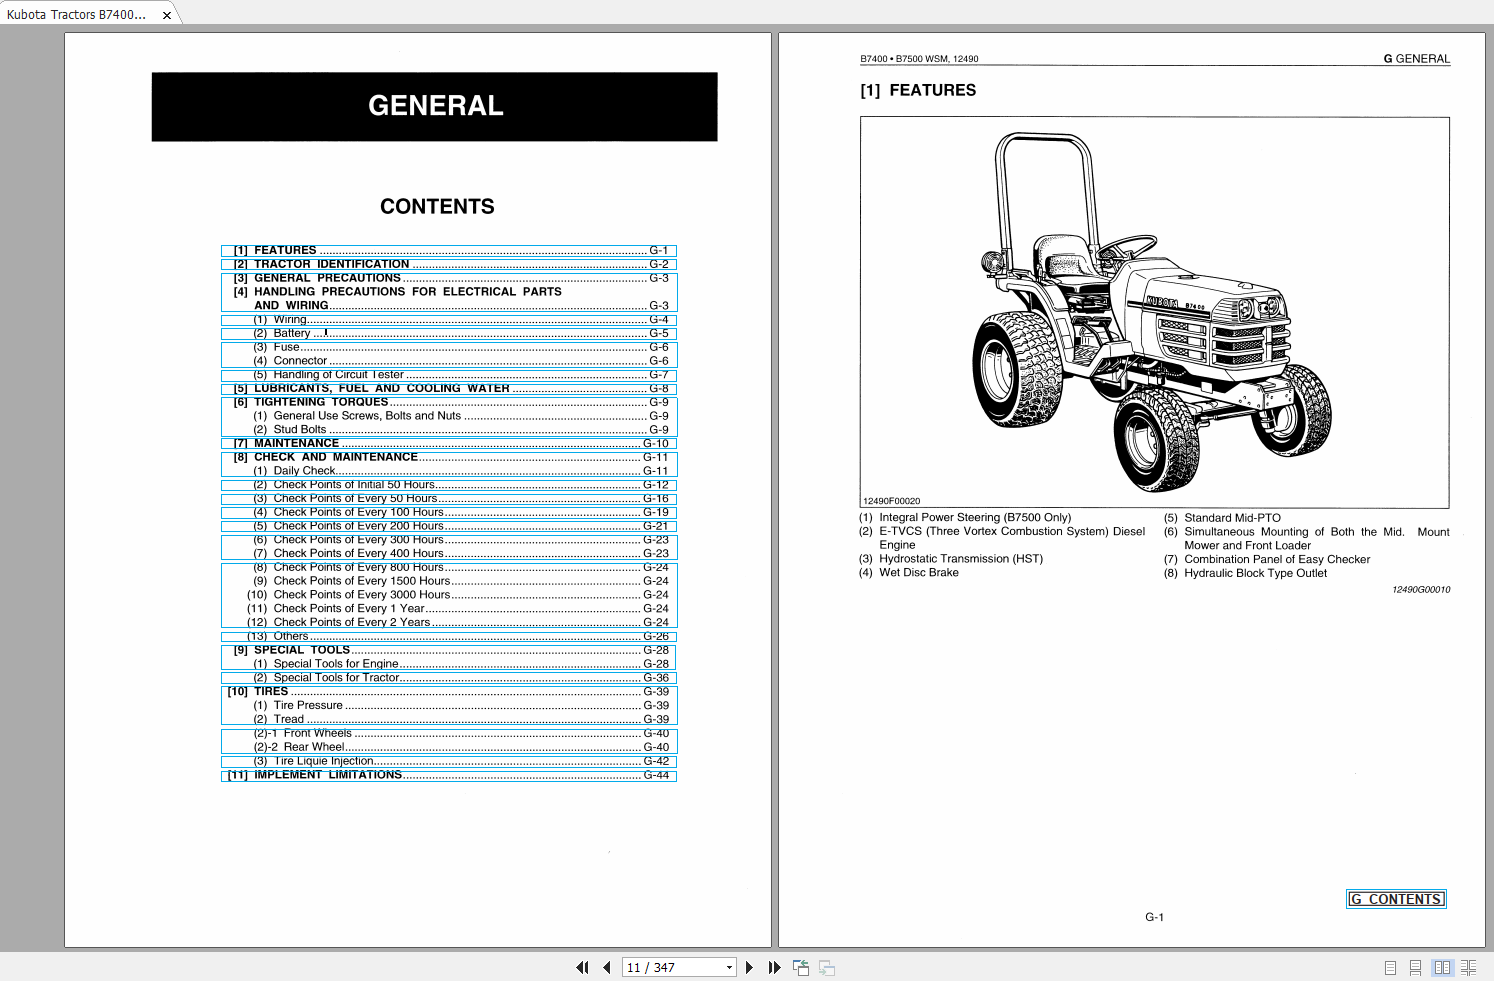Jump to the first page
Viewport: 1494px width, 981px height.
(583, 967)
